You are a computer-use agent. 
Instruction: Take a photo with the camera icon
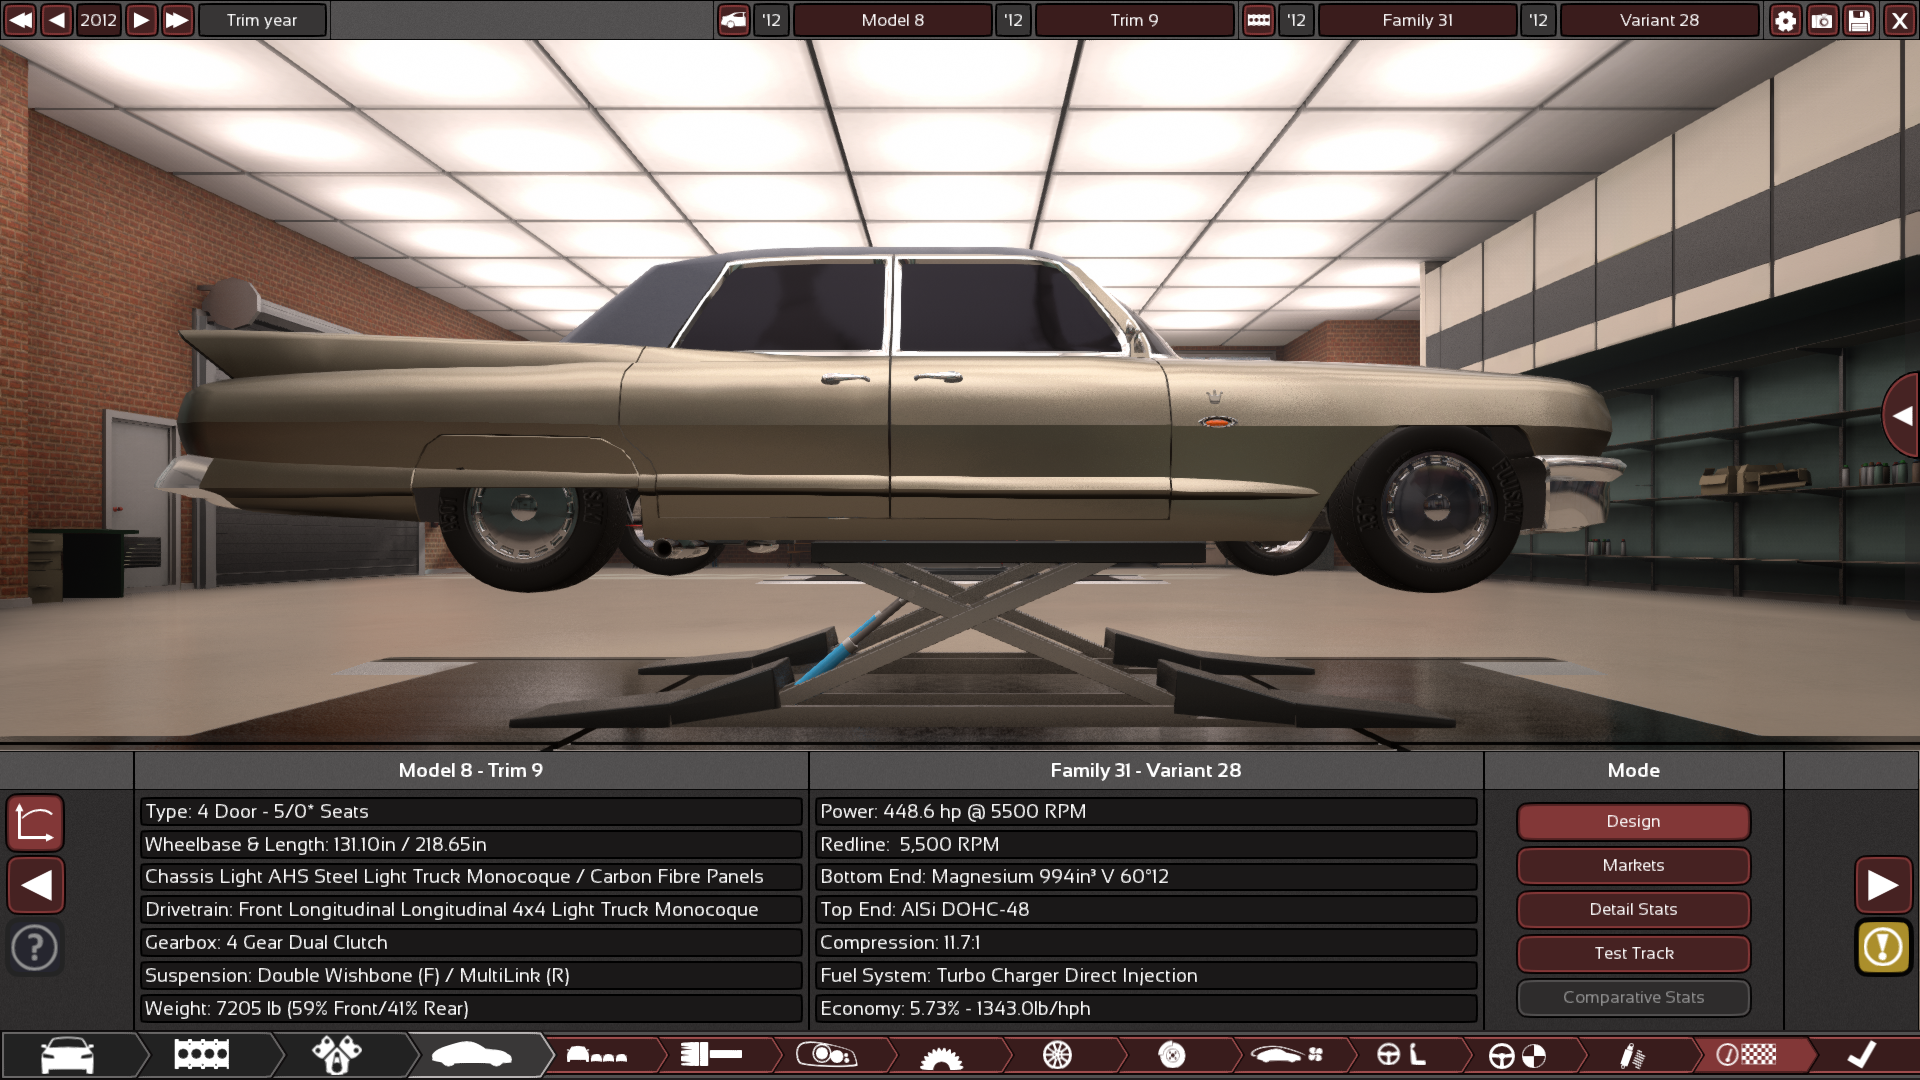(1822, 20)
